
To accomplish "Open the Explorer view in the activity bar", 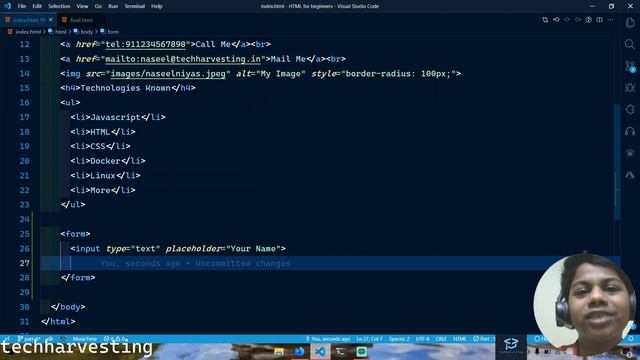I will 630,22.
